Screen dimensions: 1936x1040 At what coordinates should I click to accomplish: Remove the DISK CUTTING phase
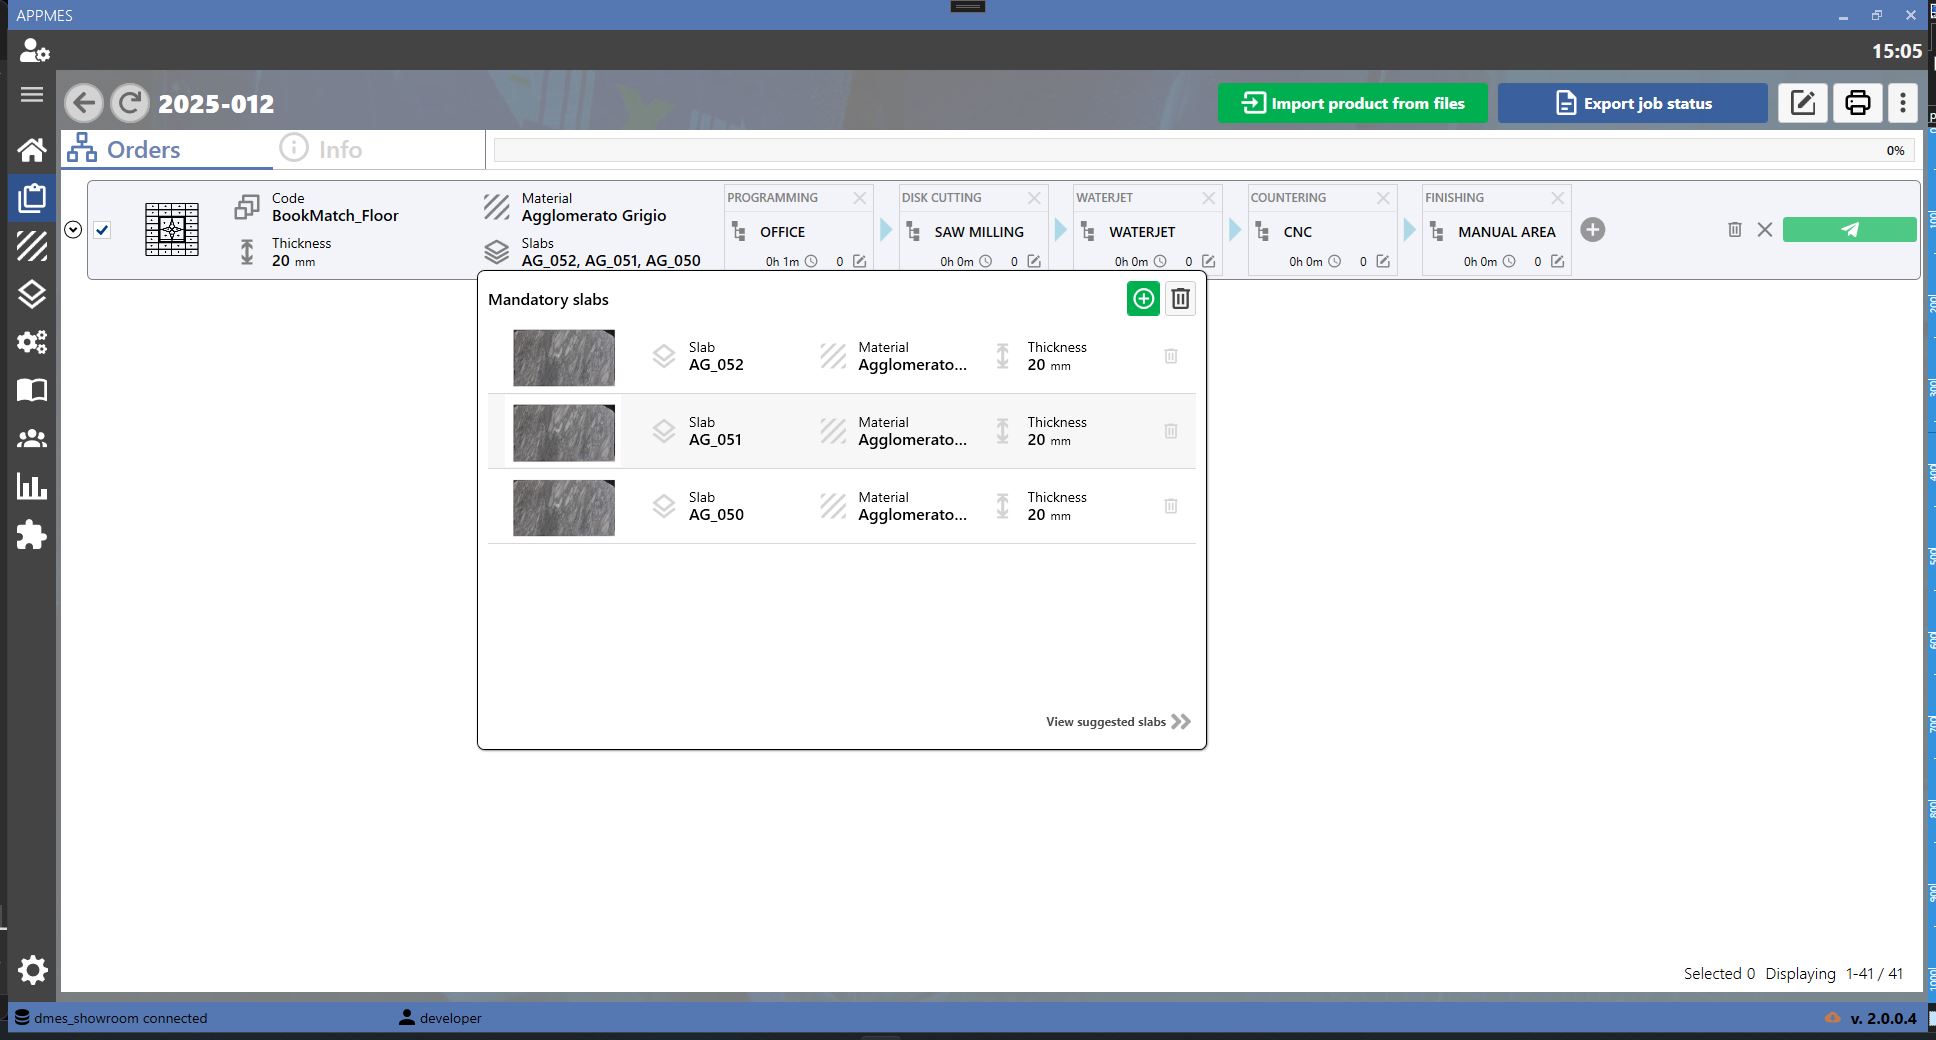(x=1034, y=198)
